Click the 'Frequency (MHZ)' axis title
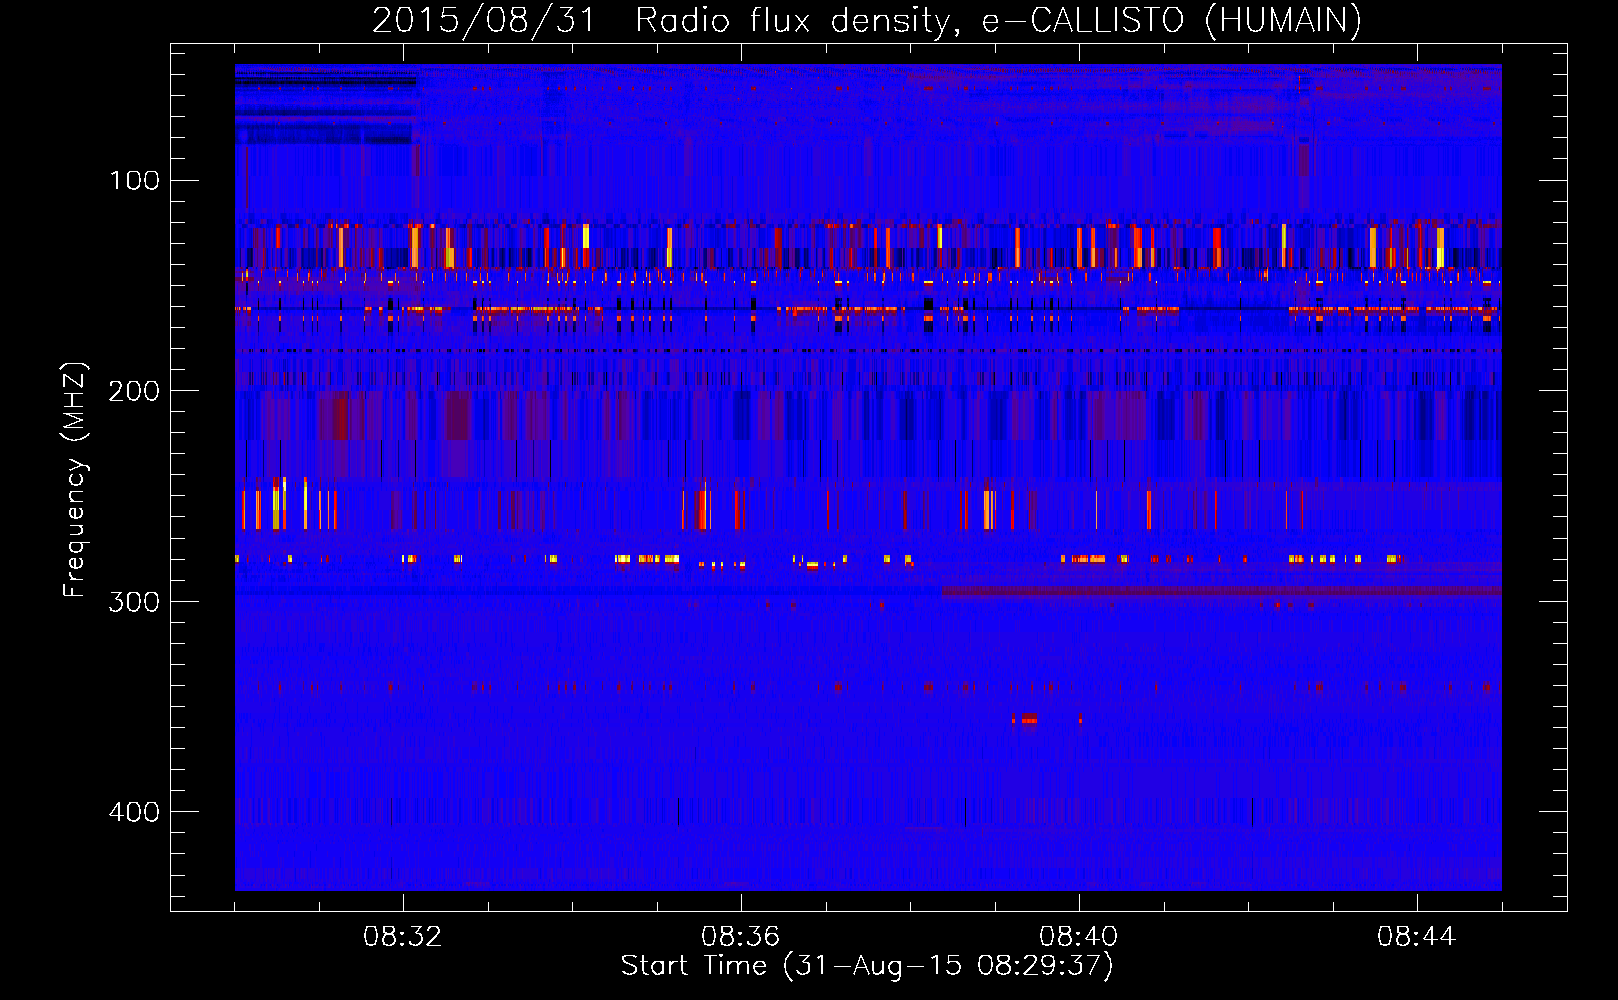The image size is (1618, 1000). tap(76, 479)
